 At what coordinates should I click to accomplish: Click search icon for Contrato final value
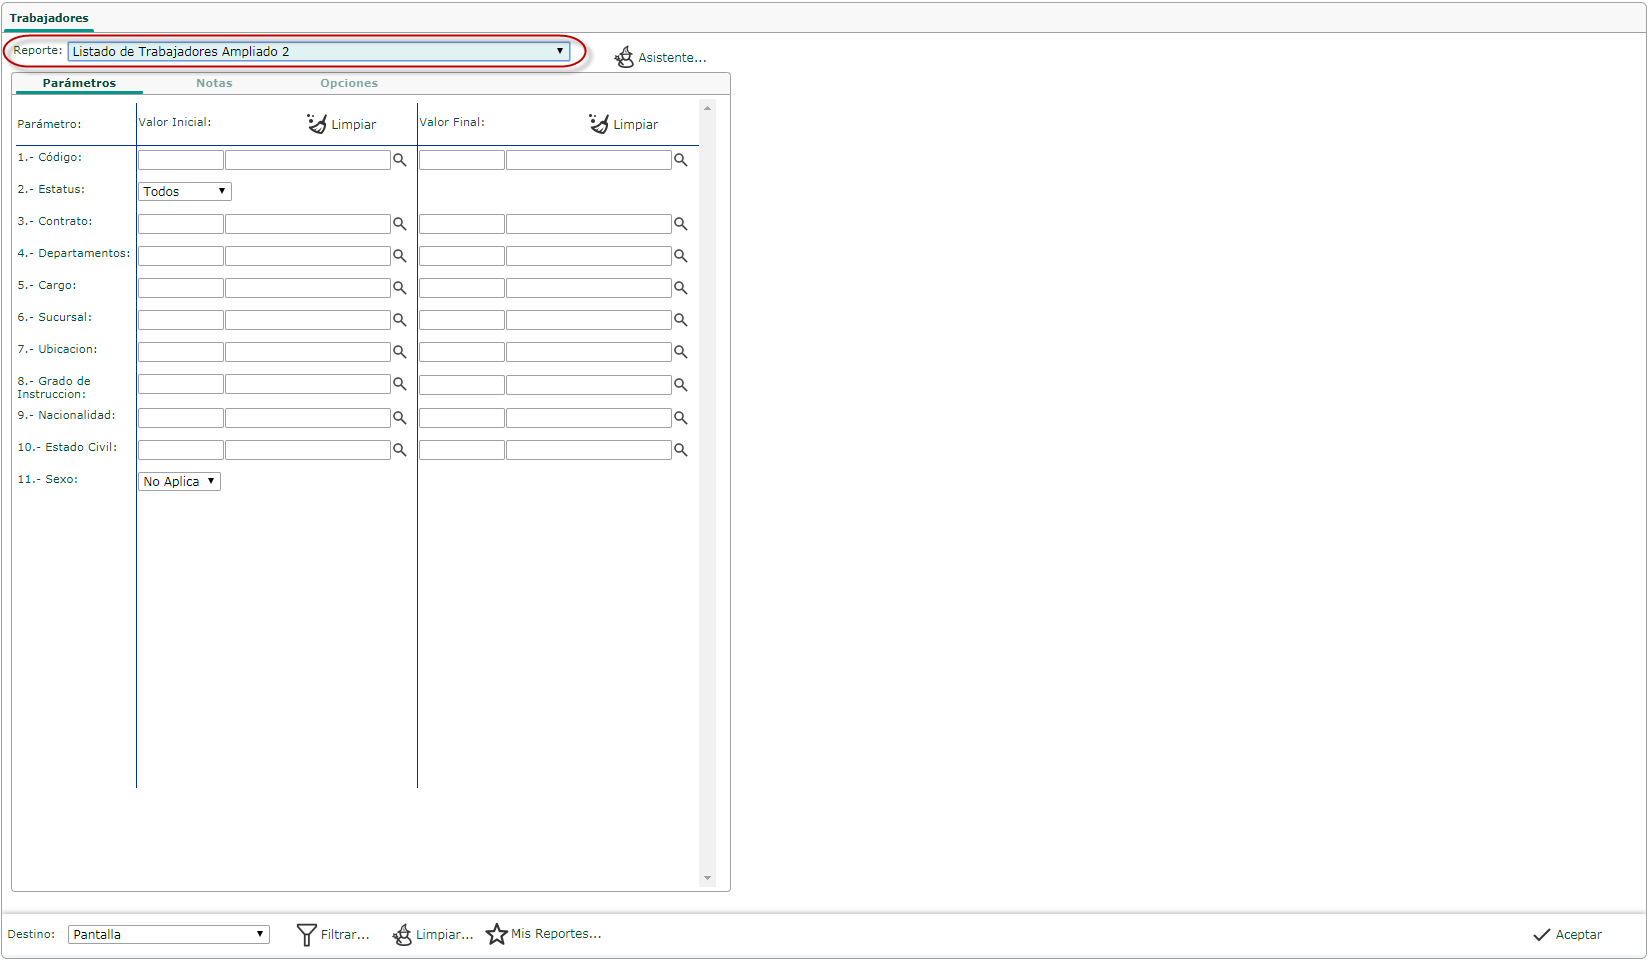(680, 224)
